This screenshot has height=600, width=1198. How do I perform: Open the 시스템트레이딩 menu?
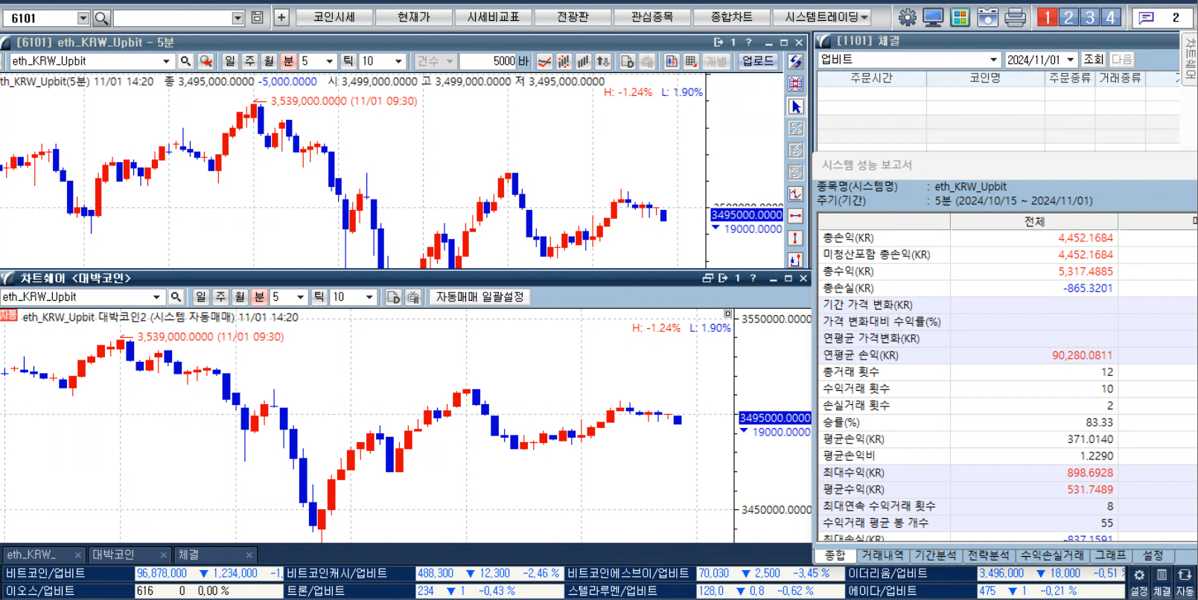826,18
